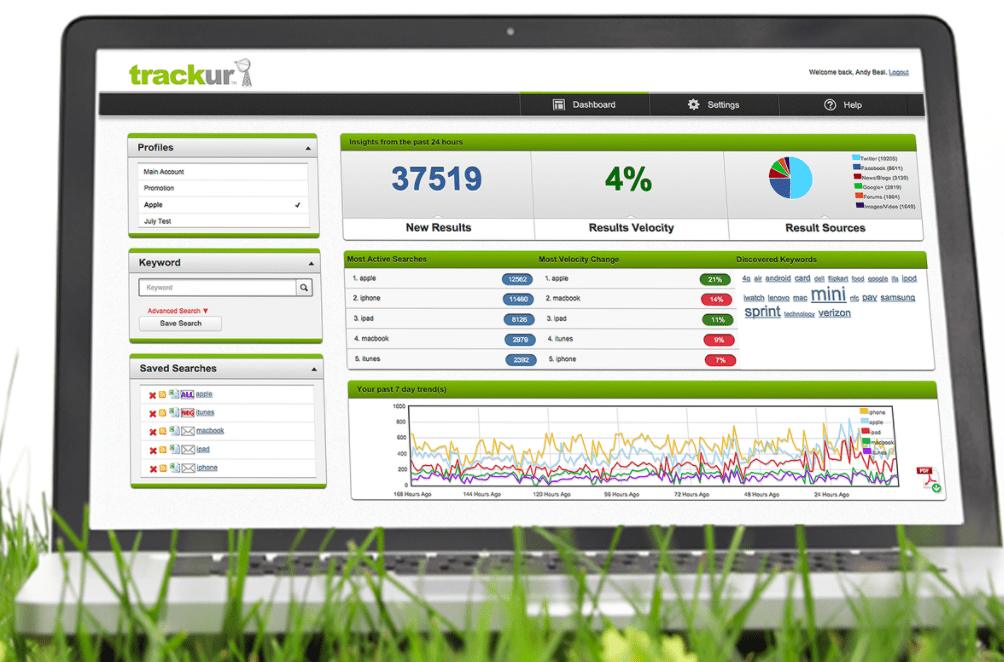Open the Settings tab
Viewport: 1004px width, 662px height.
tap(714, 104)
